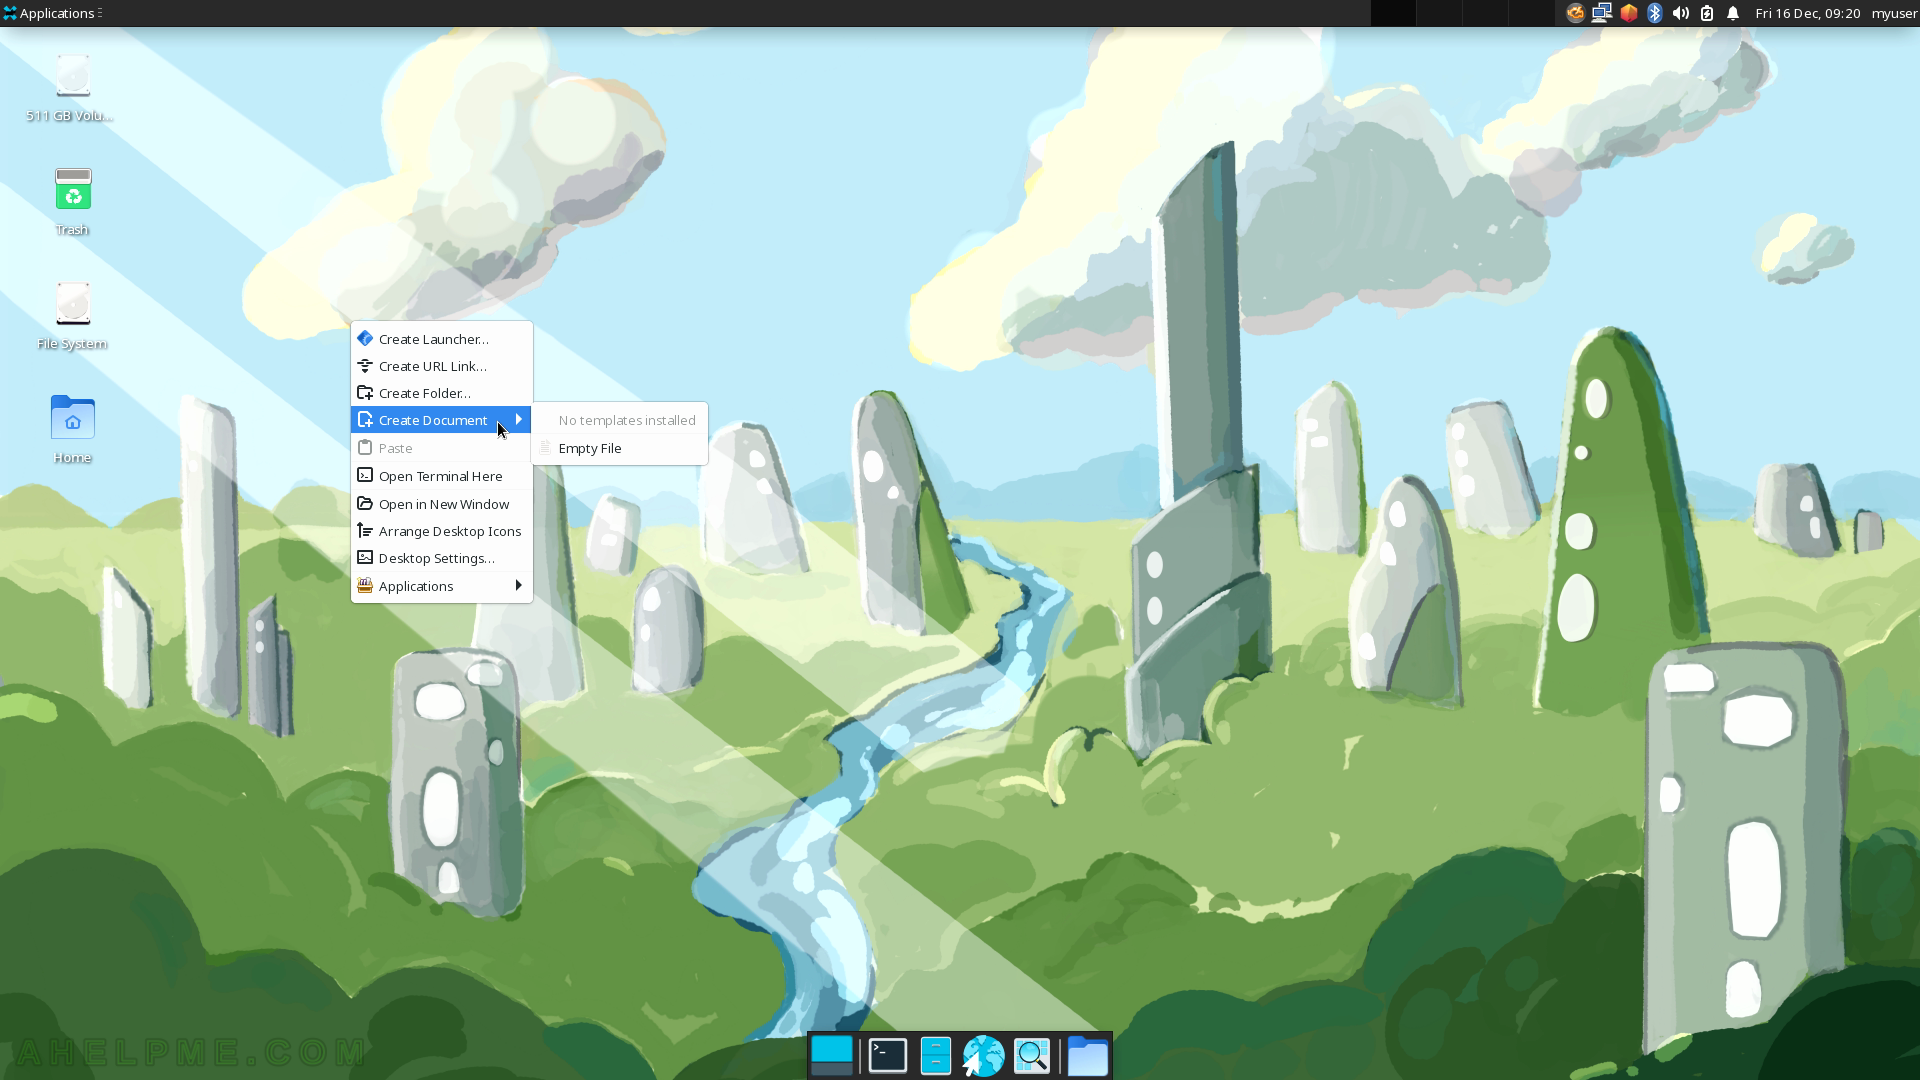
Task: Expand the Create Document submenu arrow
Action: [518, 419]
